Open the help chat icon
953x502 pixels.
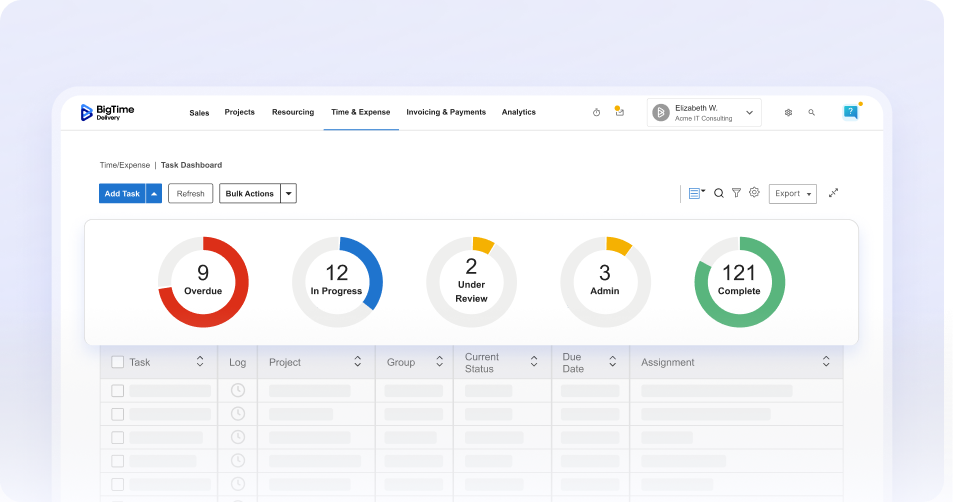850,112
